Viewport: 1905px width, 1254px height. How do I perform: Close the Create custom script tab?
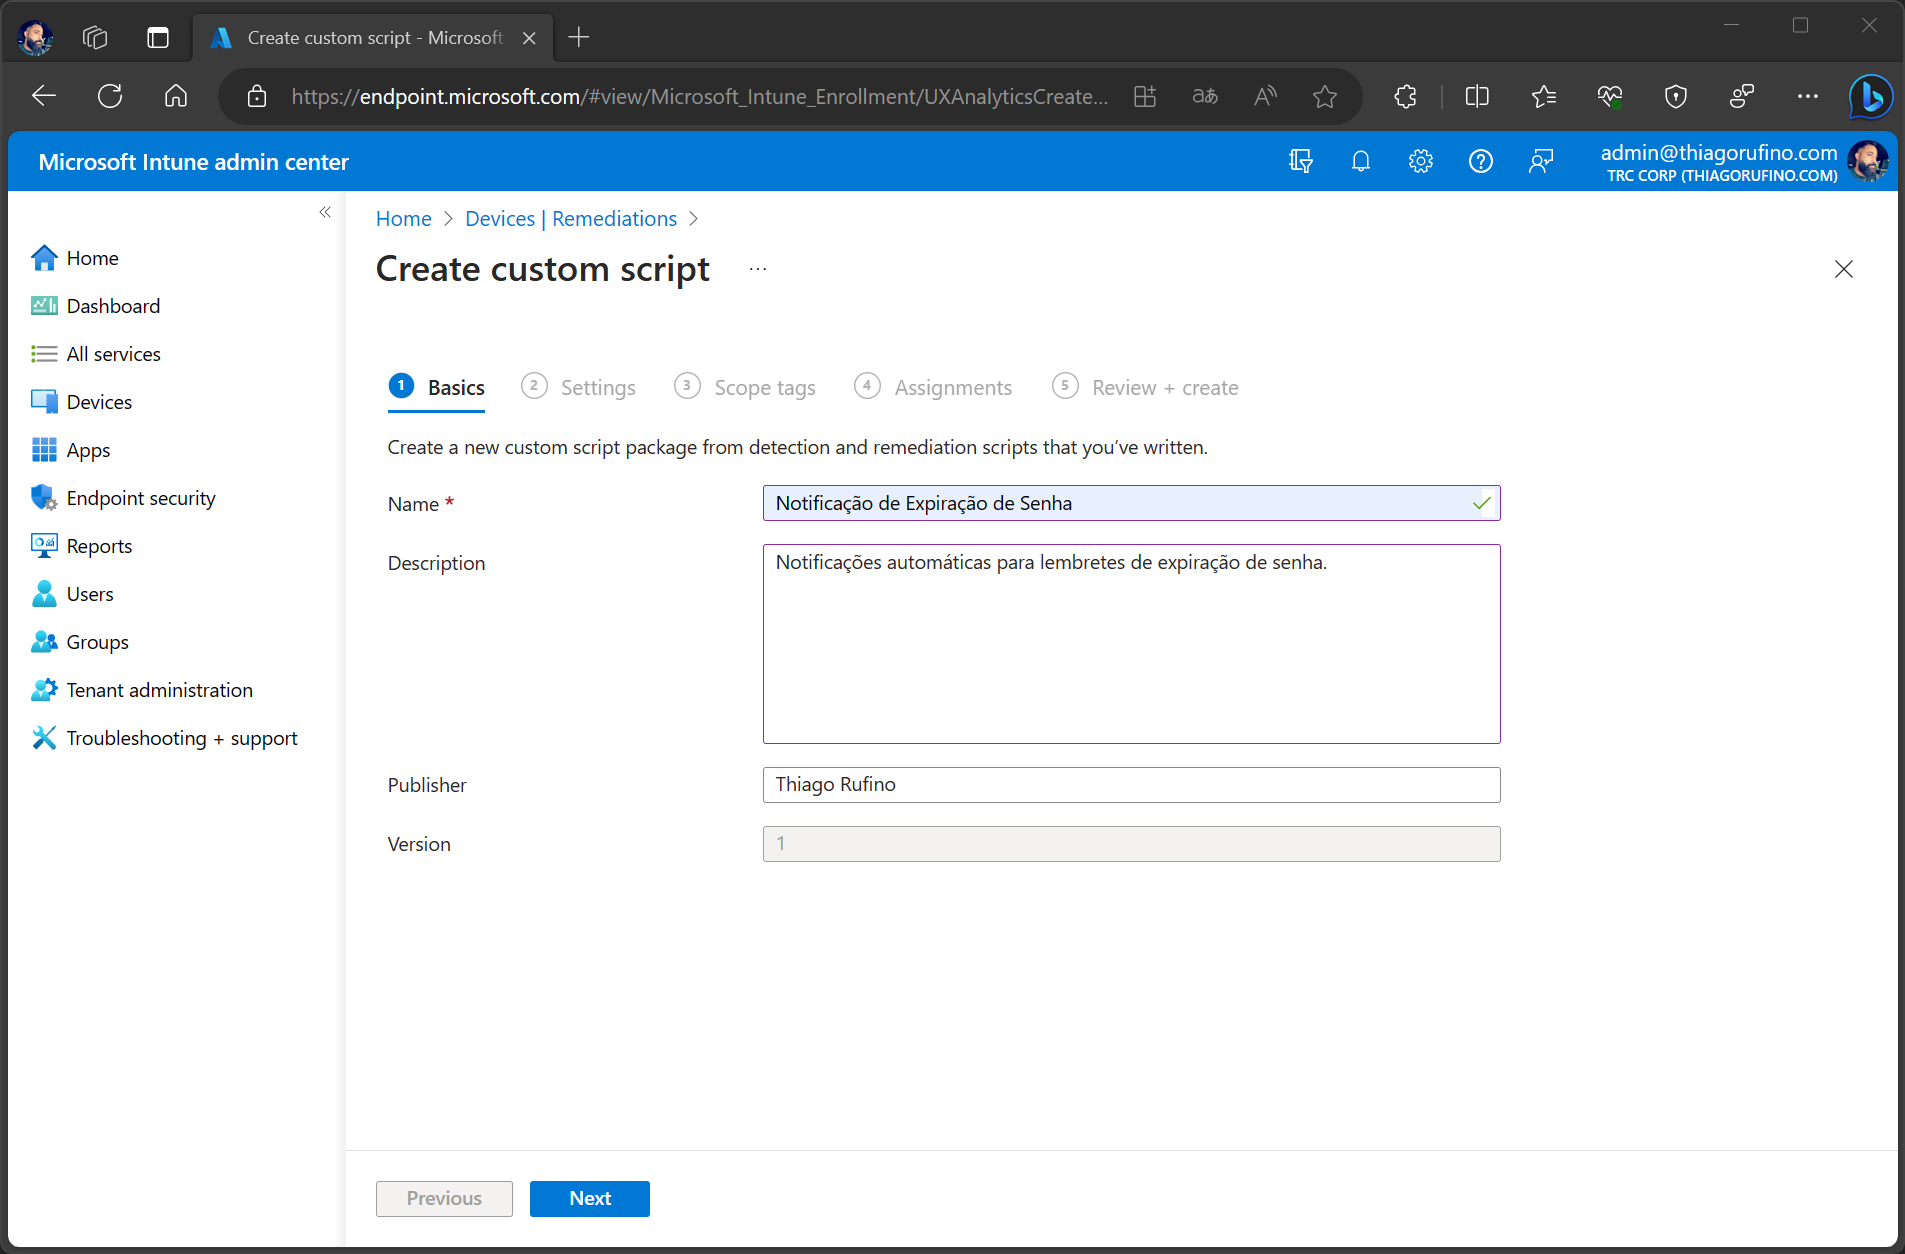coord(530,38)
